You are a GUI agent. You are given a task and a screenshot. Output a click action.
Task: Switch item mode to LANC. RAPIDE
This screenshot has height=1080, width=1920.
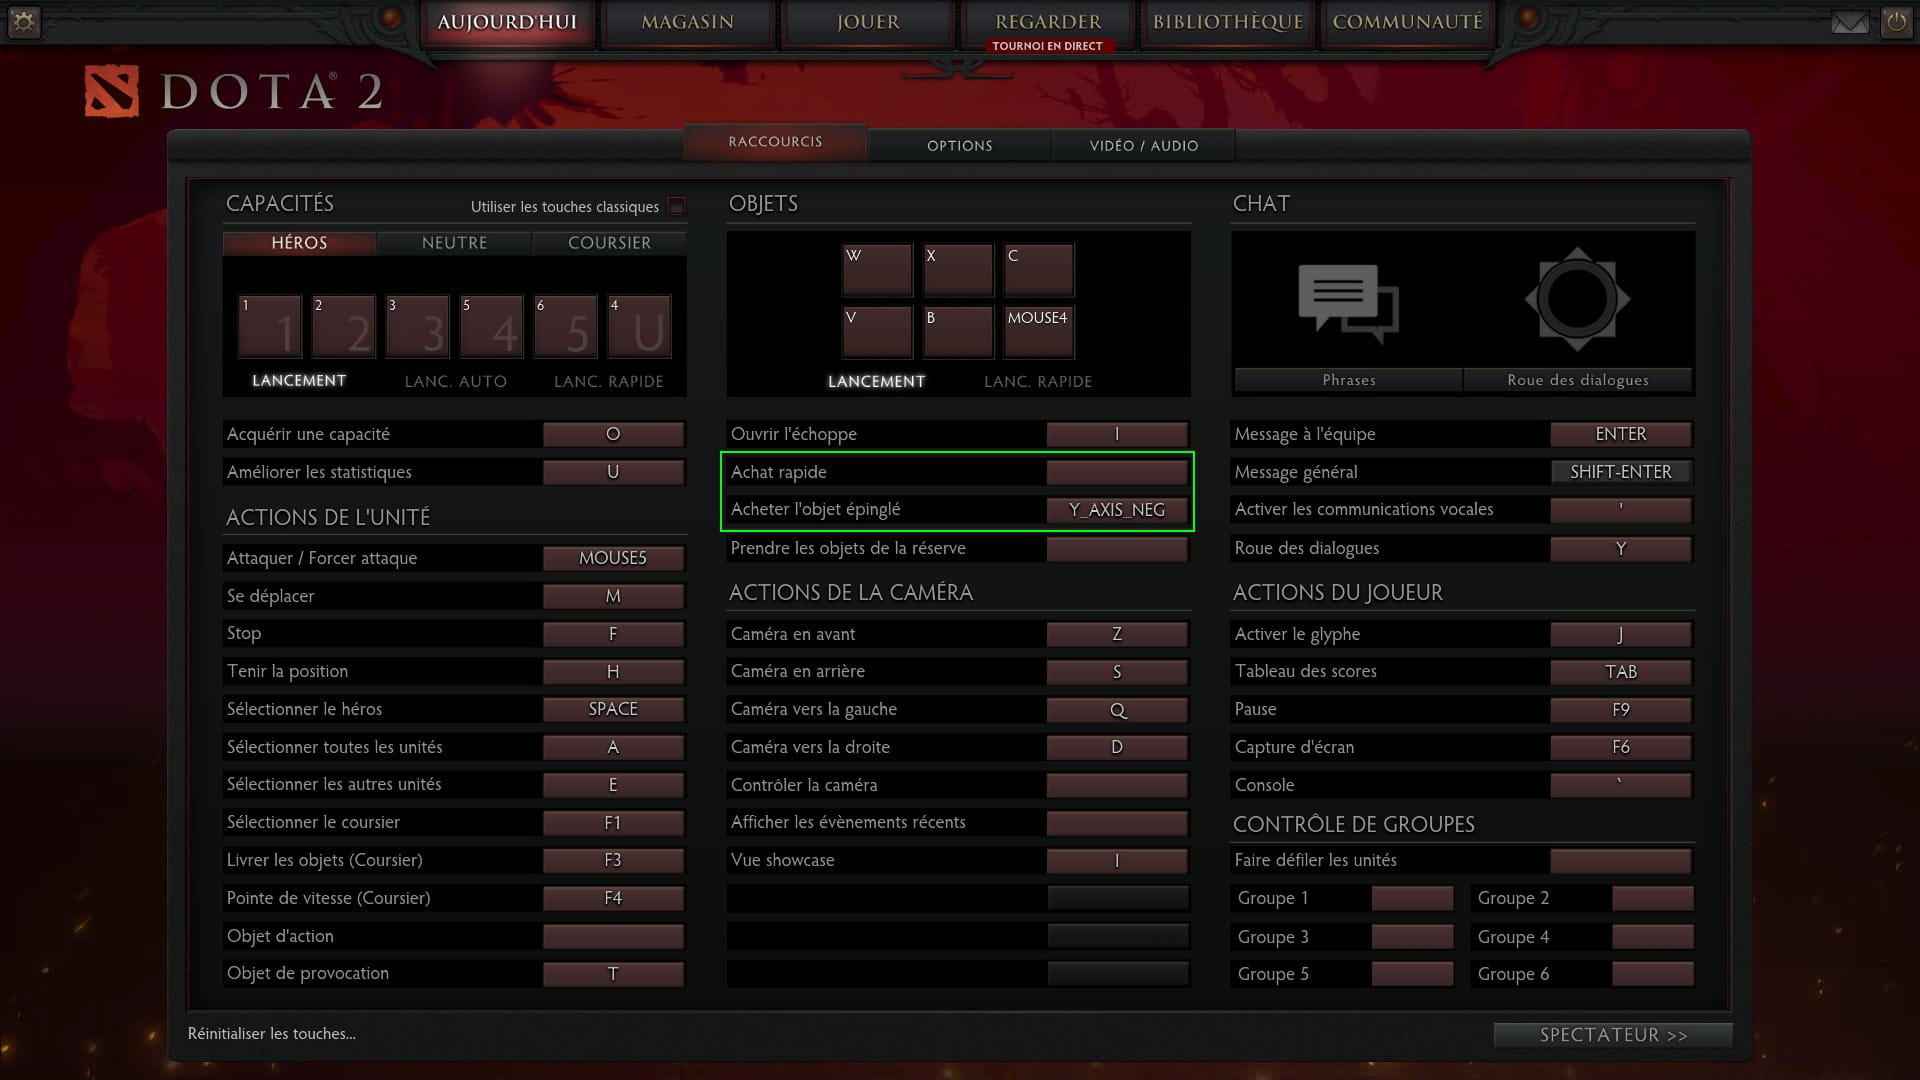[x=1037, y=381]
